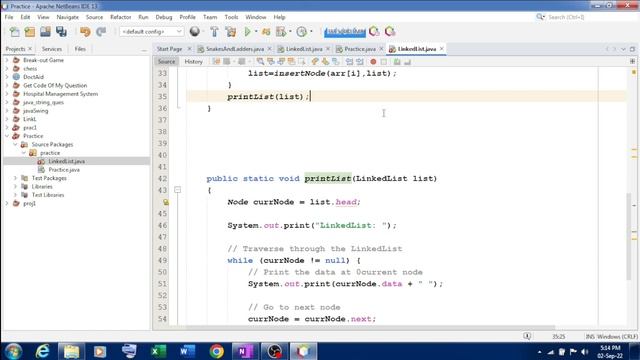Close the Practice.java editor tab

(x=381, y=49)
